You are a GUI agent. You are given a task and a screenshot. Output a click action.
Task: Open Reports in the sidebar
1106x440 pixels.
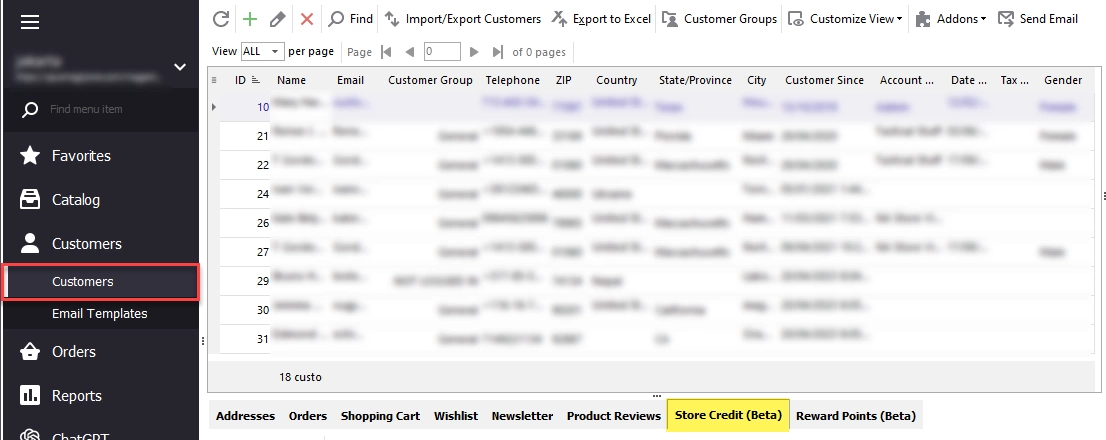tap(76, 396)
